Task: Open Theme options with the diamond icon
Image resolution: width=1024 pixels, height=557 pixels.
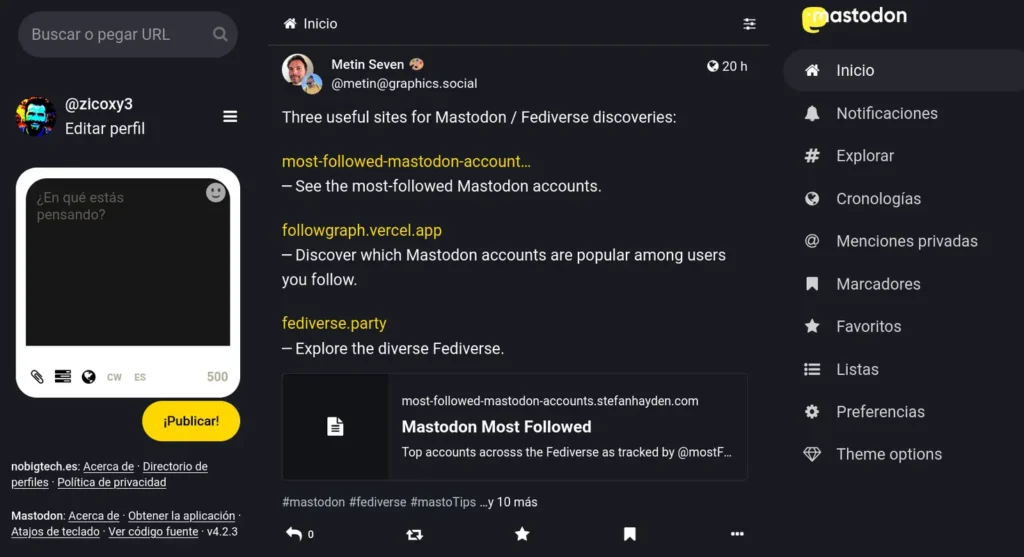Action: [888, 454]
